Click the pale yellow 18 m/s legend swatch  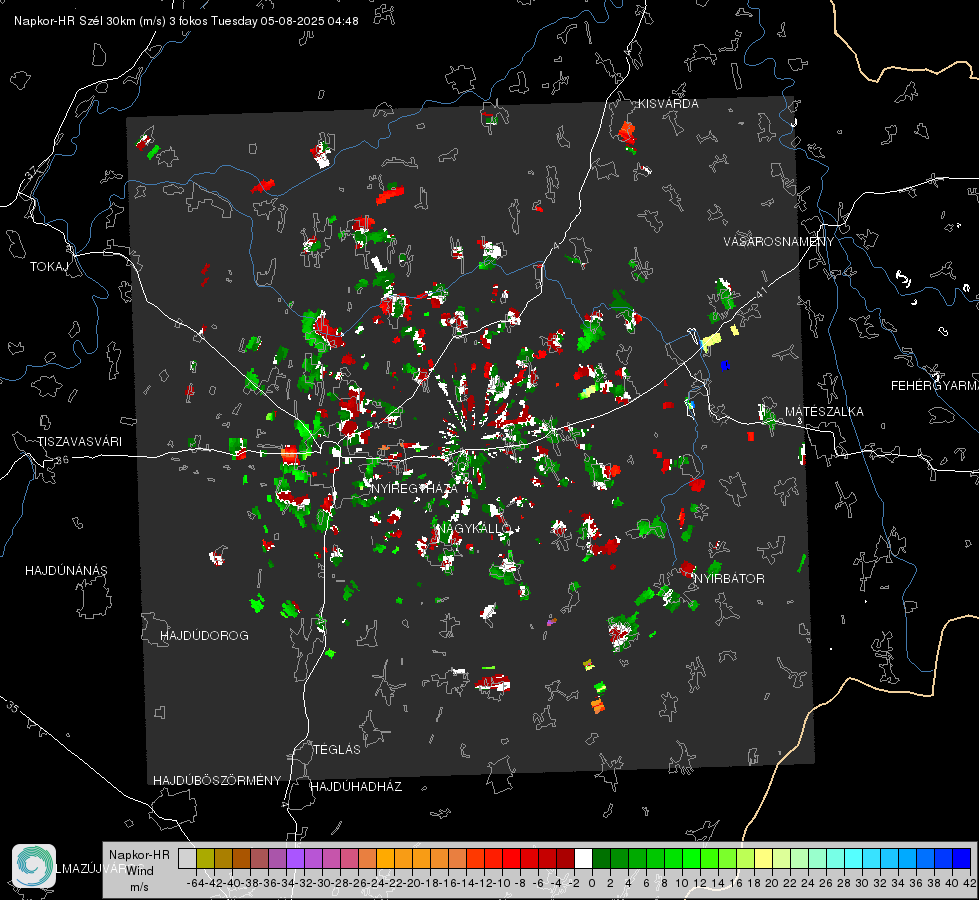763,858
